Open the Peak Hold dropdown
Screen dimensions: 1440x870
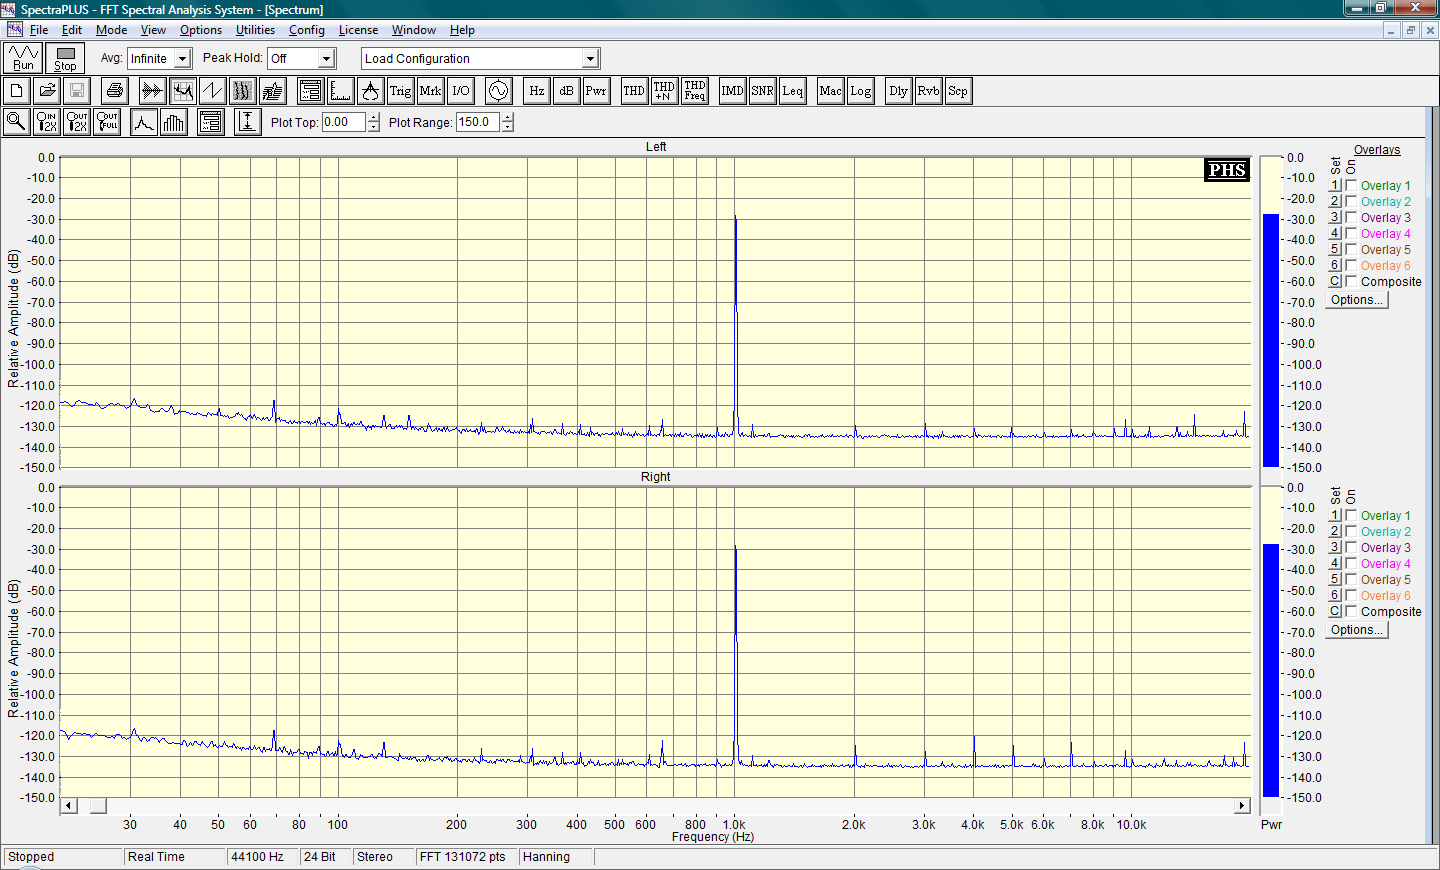coord(325,59)
